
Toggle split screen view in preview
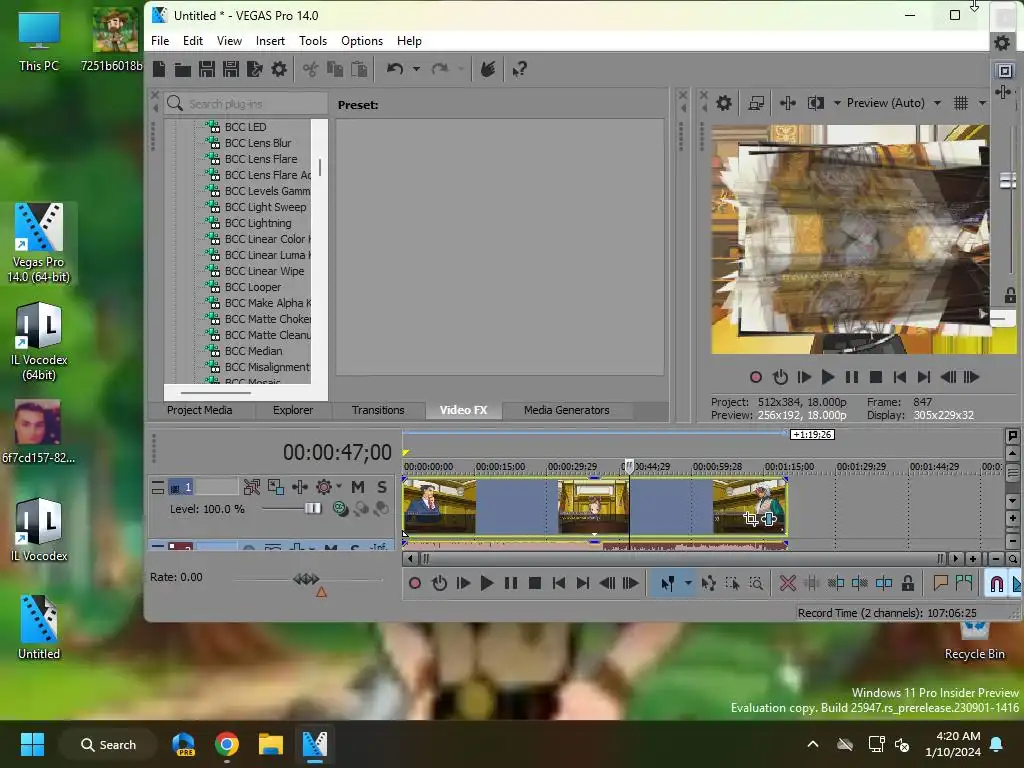816,103
